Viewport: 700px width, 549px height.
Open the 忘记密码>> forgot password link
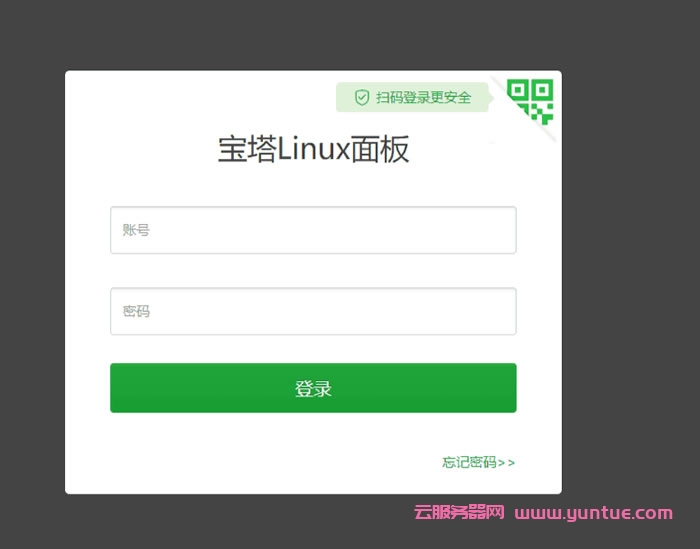[x=479, y=462]
